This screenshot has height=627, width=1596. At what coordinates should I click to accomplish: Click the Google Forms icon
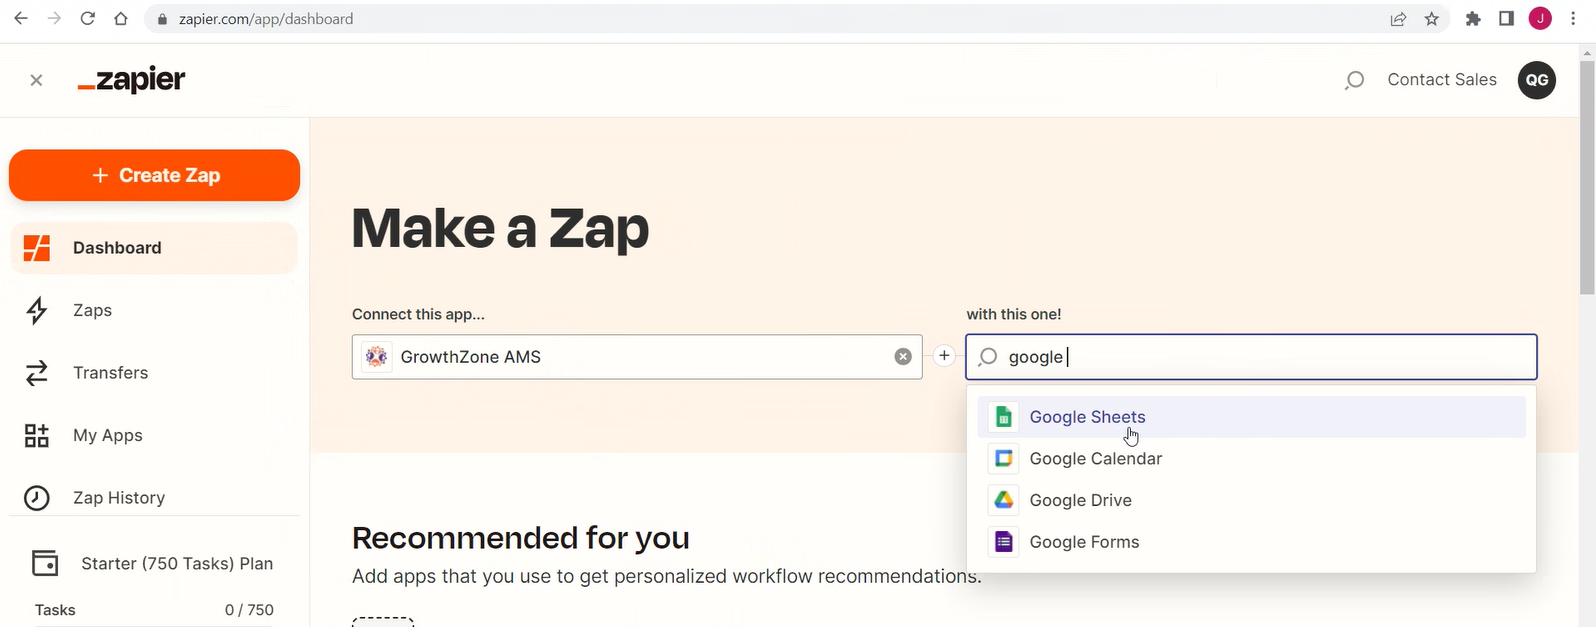(x=1003, y=542)
